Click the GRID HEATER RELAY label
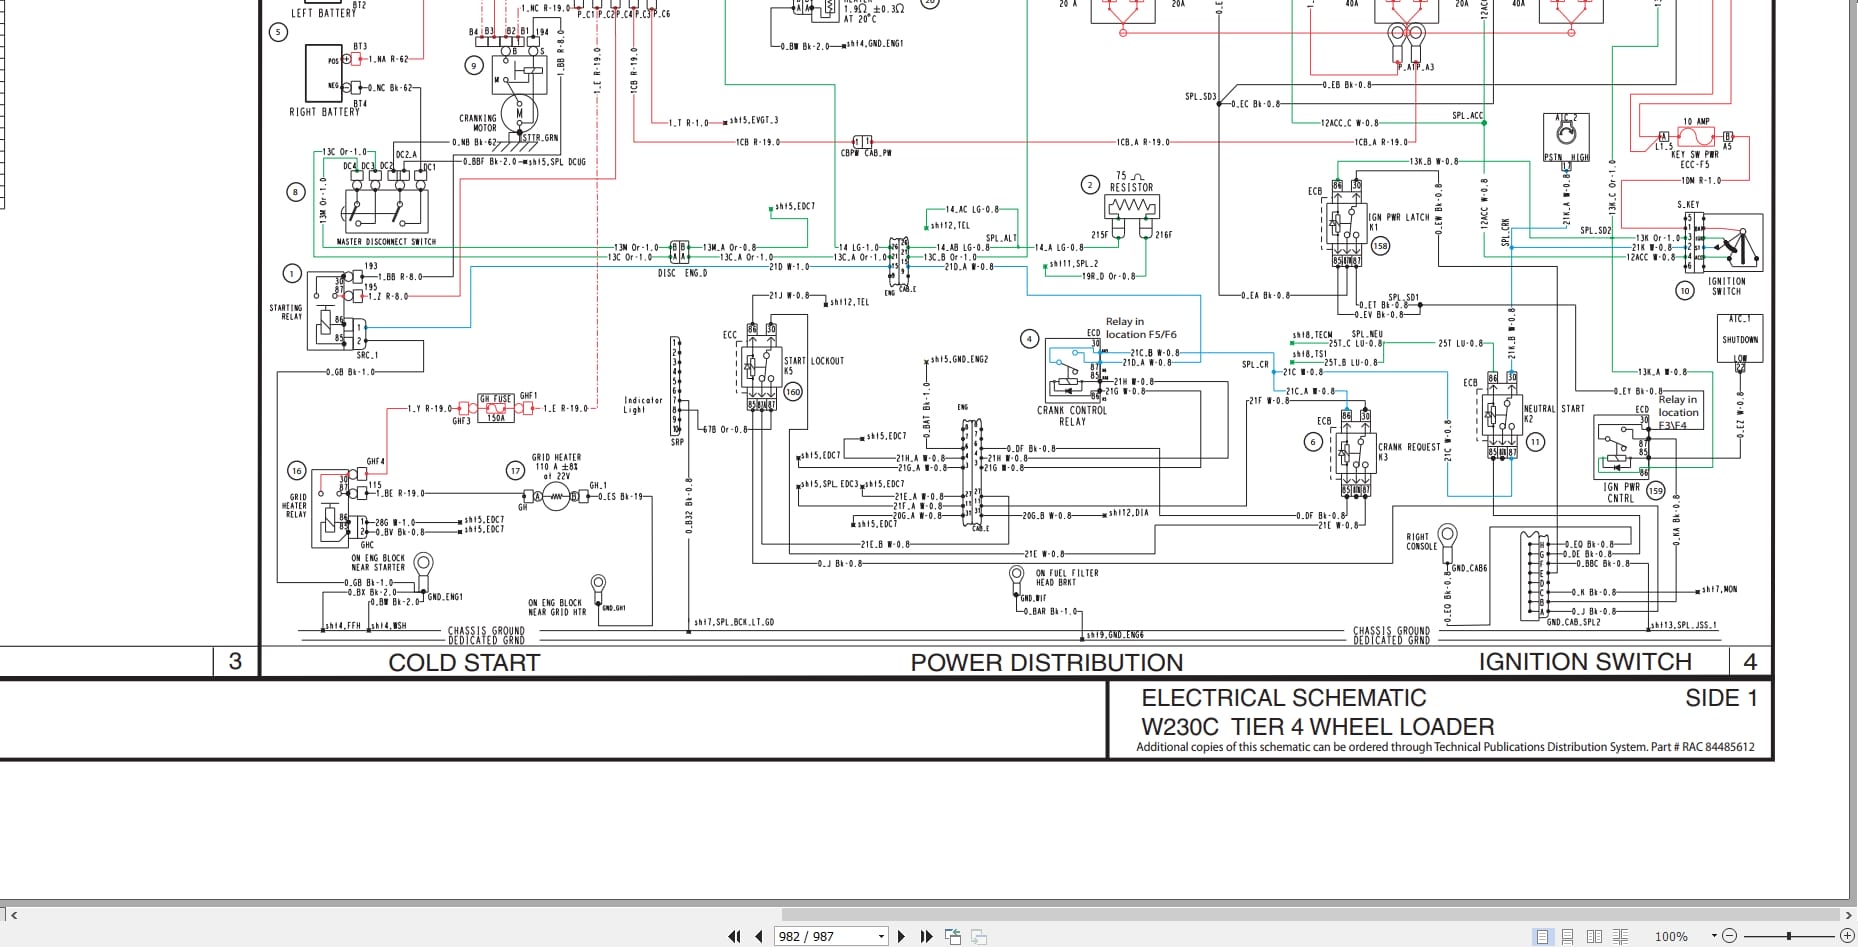This screenshot has height=947, width=1858. pos(296,505)
